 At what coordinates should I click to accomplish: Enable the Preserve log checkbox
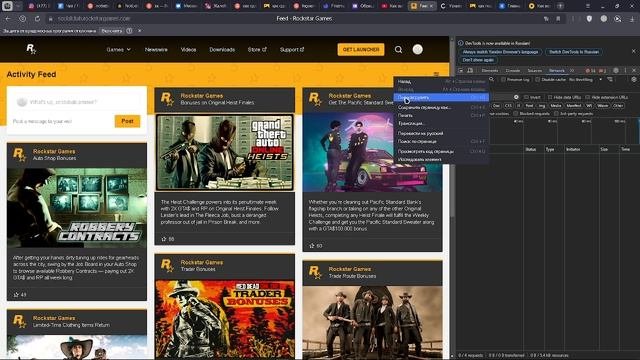(503, 80)
